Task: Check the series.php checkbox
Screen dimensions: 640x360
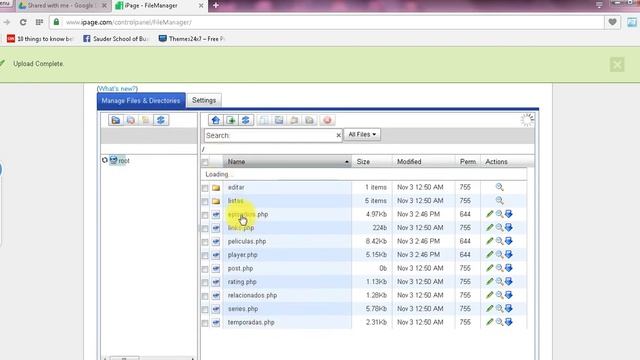Action: click(x=205, y=309)
